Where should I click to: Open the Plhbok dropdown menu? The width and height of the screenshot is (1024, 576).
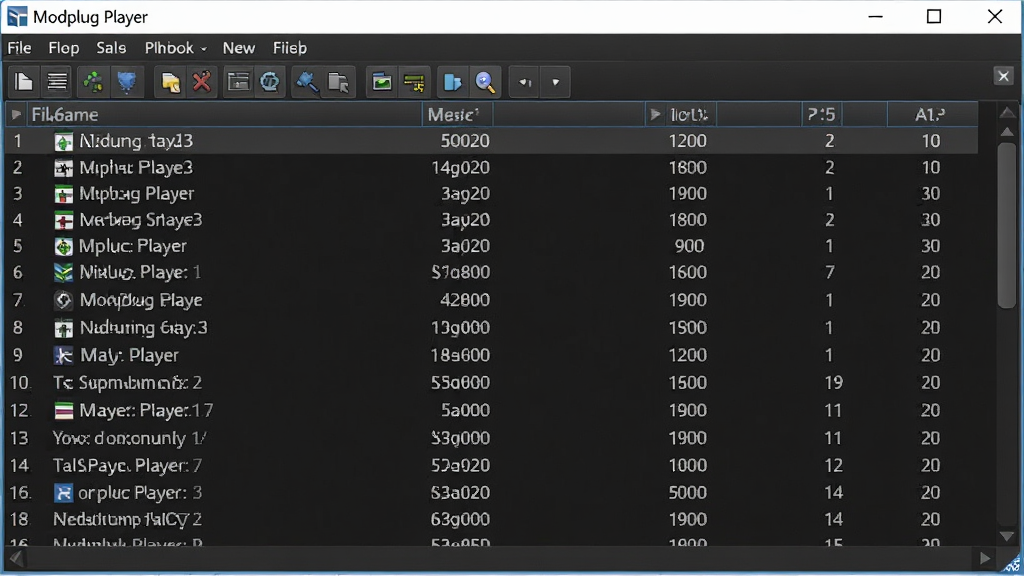176,48
